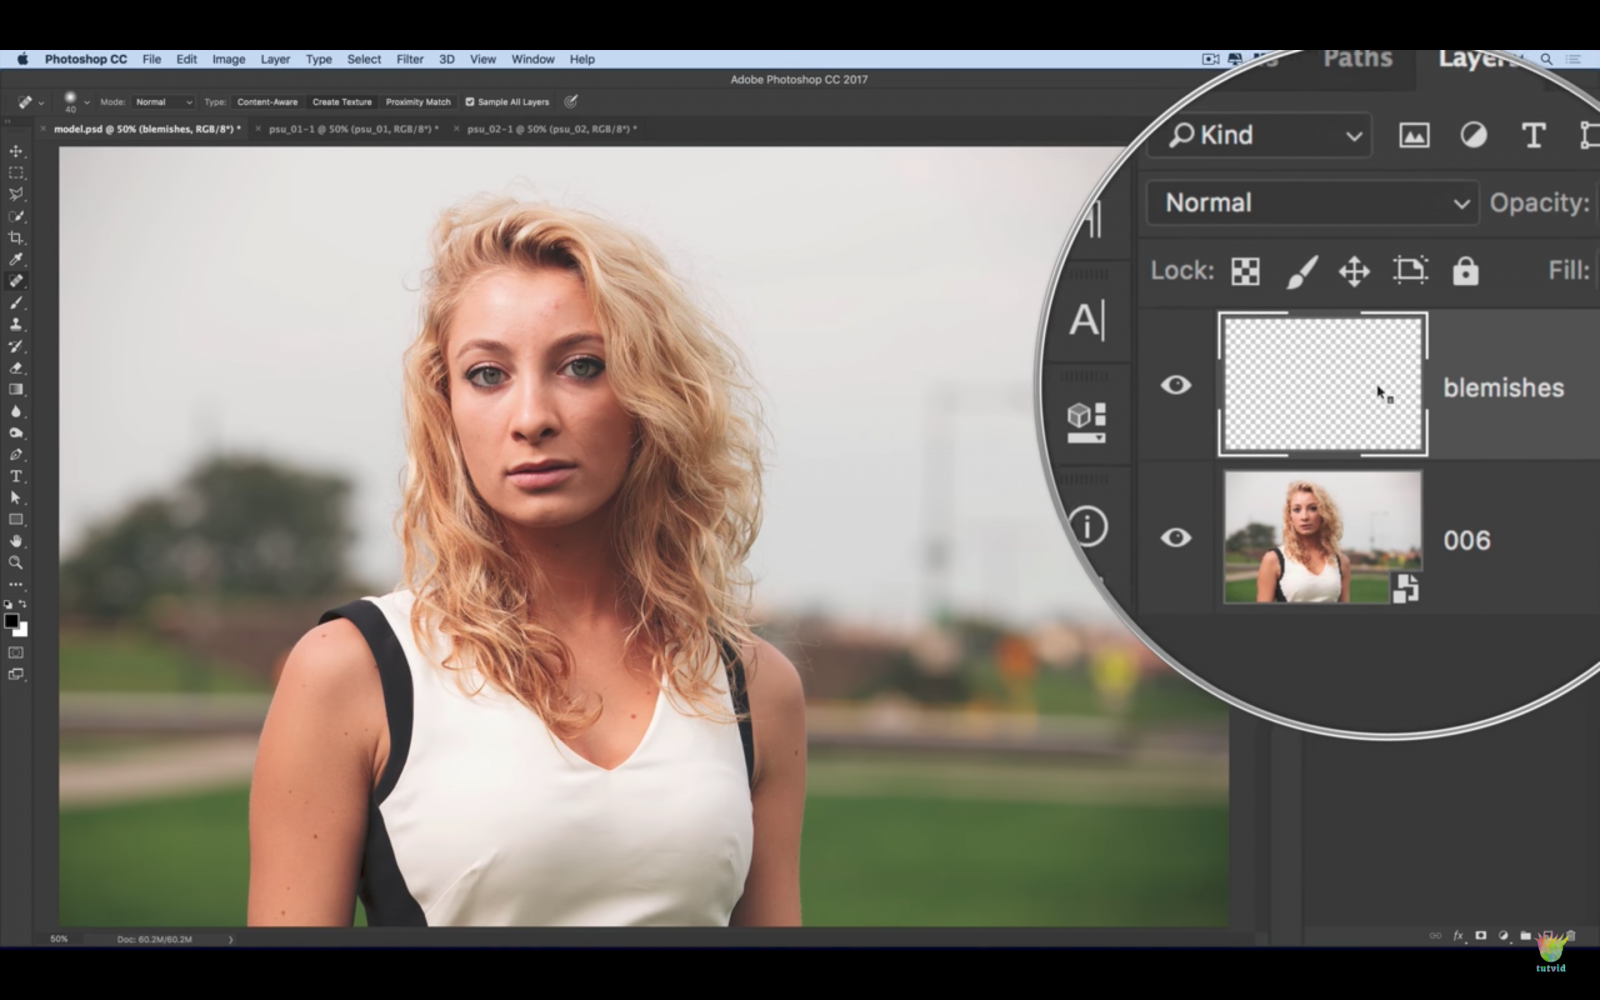This screenshot has width=1600, height=1000.
Task: Click the foreground color swatch
Action: (x=14, y=622)
